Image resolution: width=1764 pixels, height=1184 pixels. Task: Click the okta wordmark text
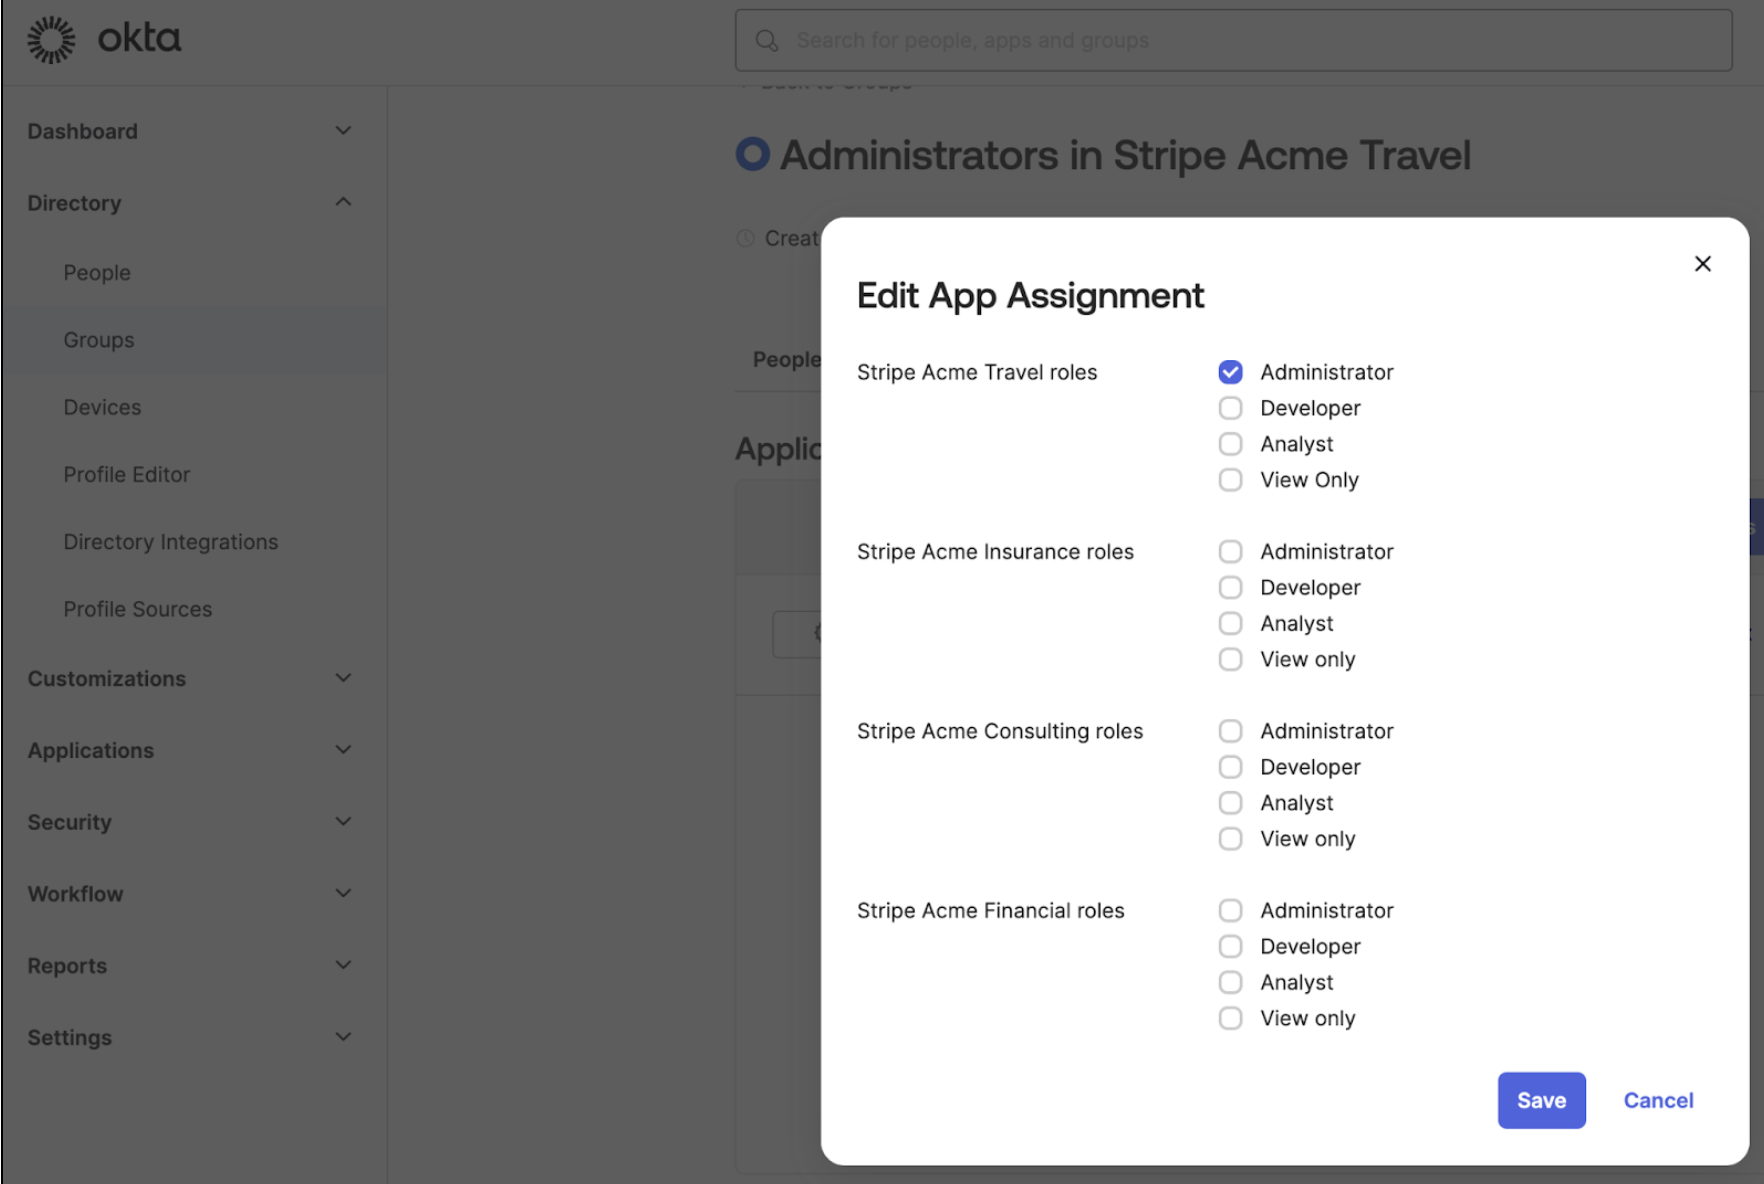tap(139, 39)
